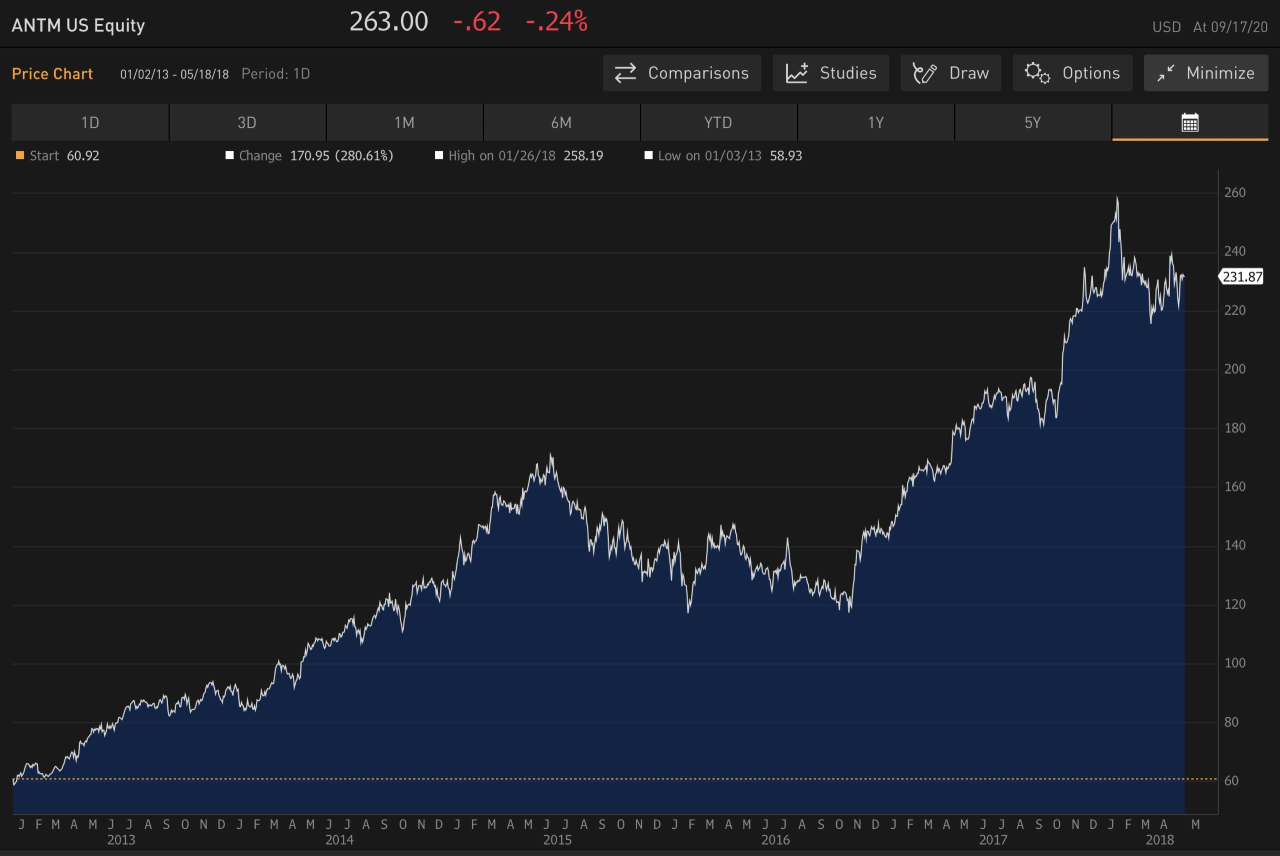The height and width of the screenshot is (856, 1280).
Task: Open the Comparisons tool
Action: [x=682, y=73]
